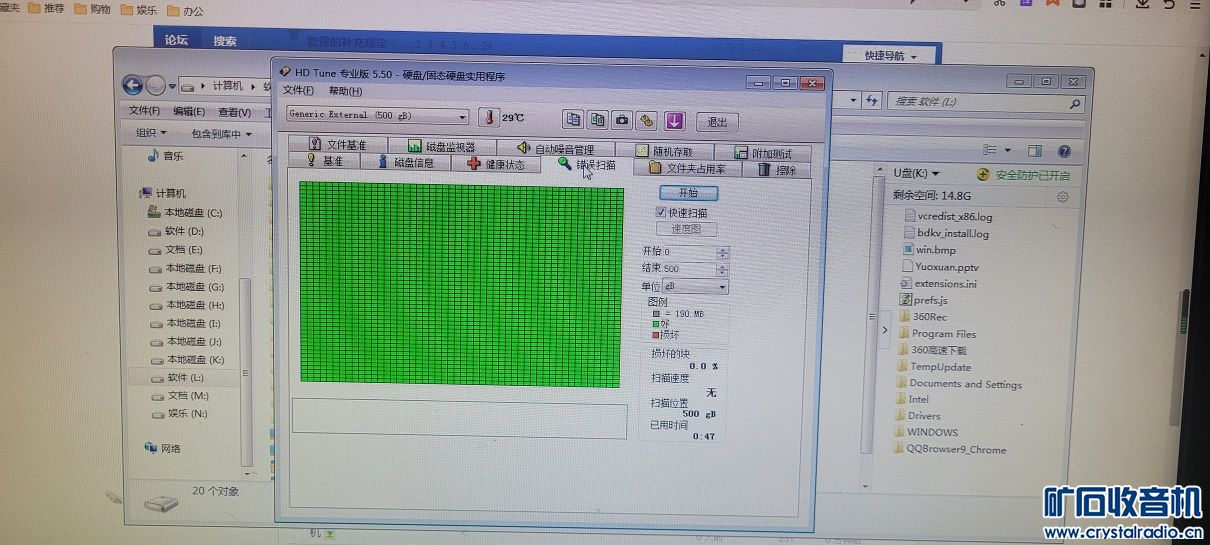
Task: Open the settings gear in U disk panel
Action: point(1062,197)
